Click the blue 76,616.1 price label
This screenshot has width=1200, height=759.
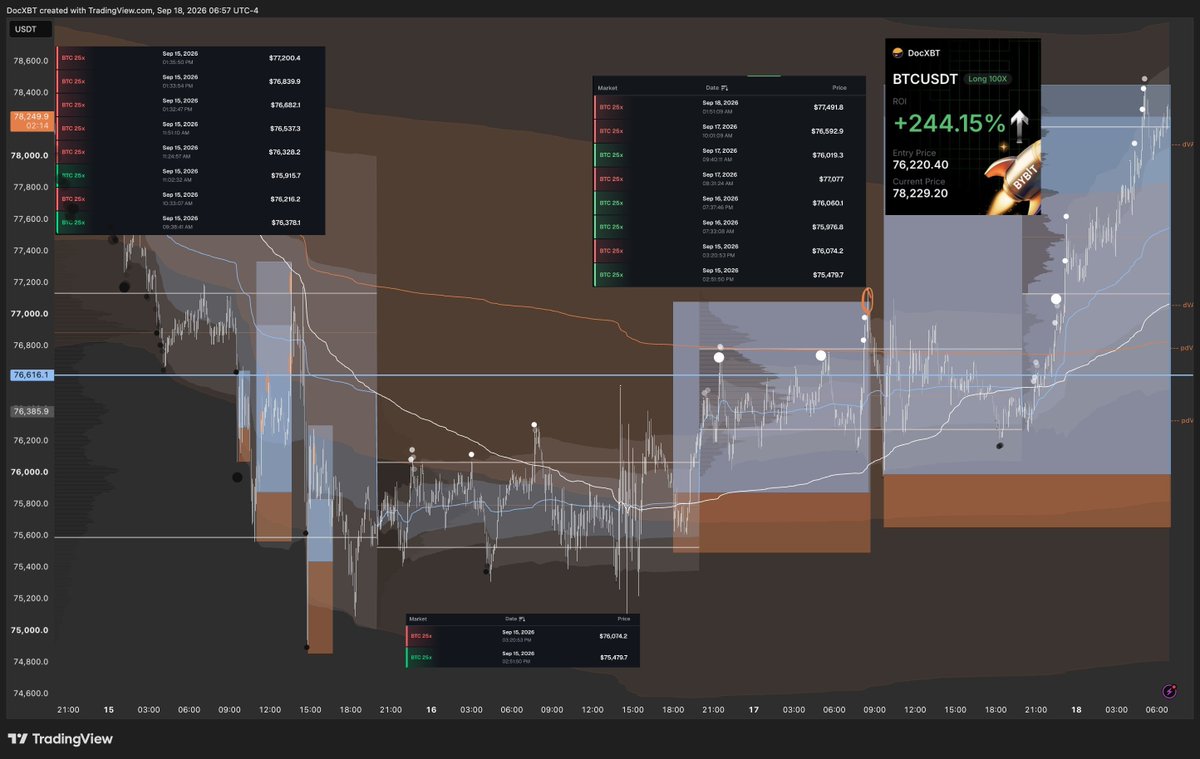31,375
